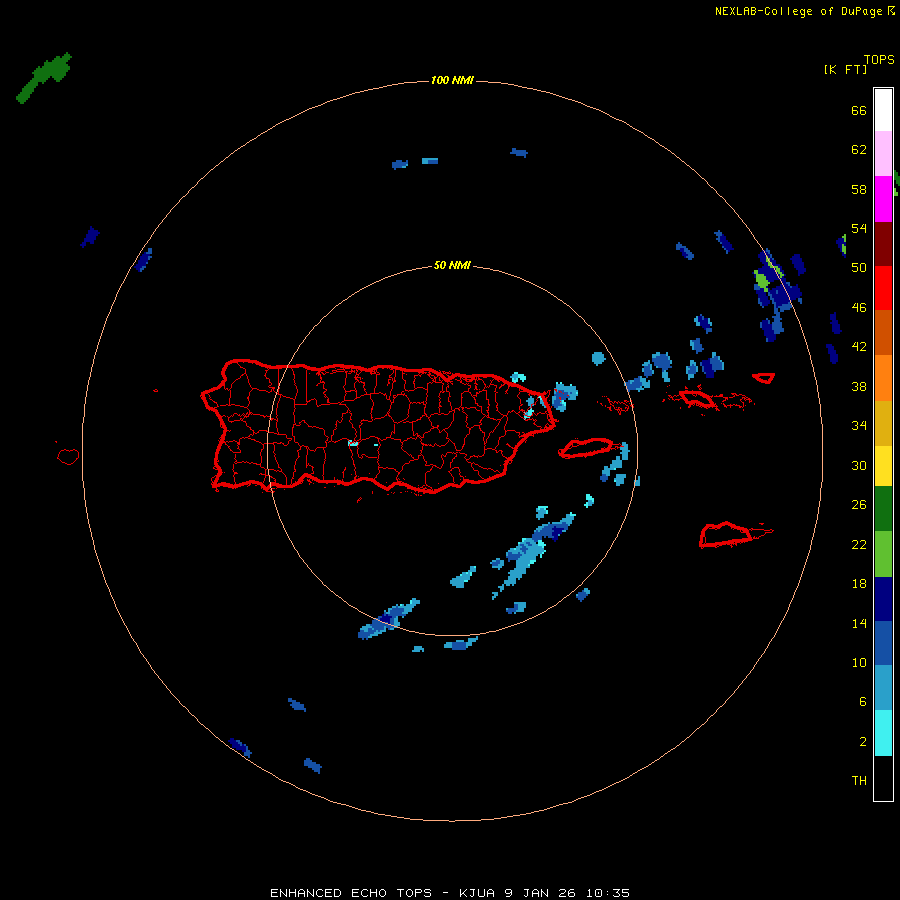The image size is (900, 900).
Task: Click the ENHANCED ECHO TOPS product title
Action: click(x=351, y=893)
